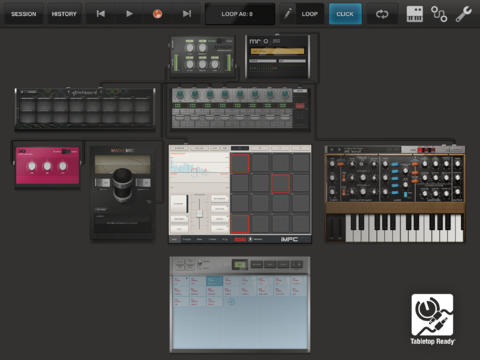Viewport: 480px width, 360px height.
Task: Open the HISTORY menu
Action: [x=64, y=14]
